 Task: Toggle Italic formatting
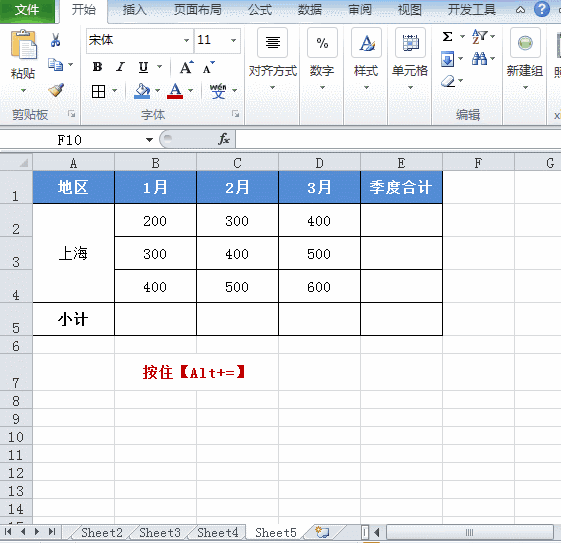point(121,67)
